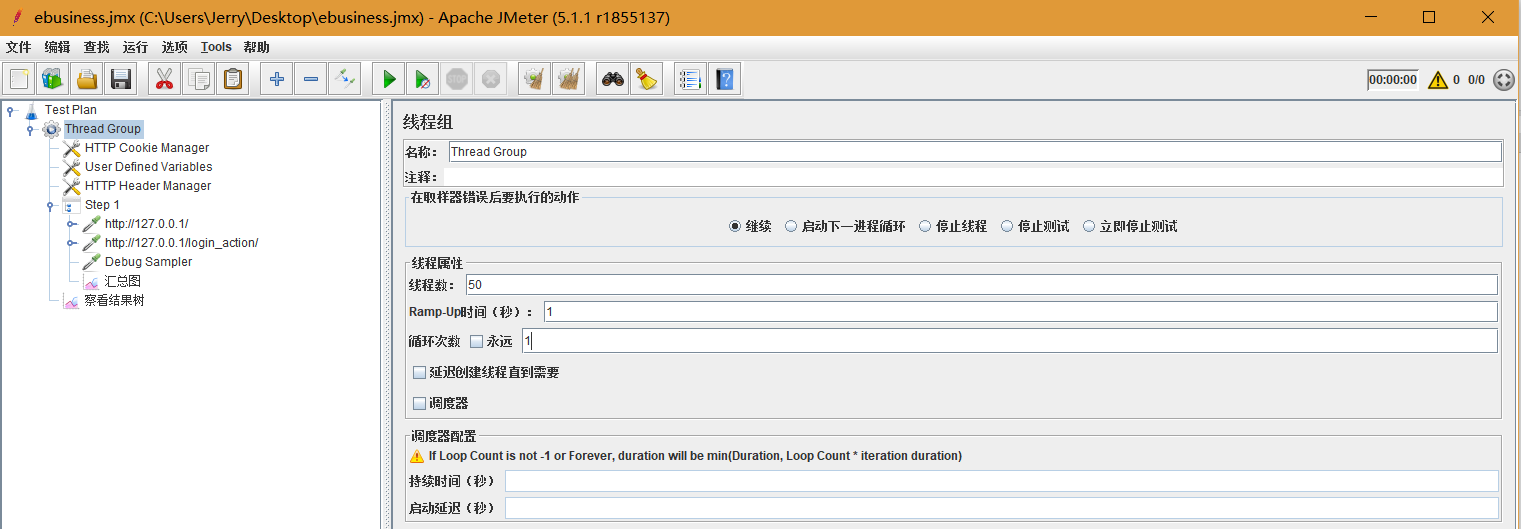The image size is (1521, 529).
Task: Select the Step 1 controller label
Action: pos(102,205)
